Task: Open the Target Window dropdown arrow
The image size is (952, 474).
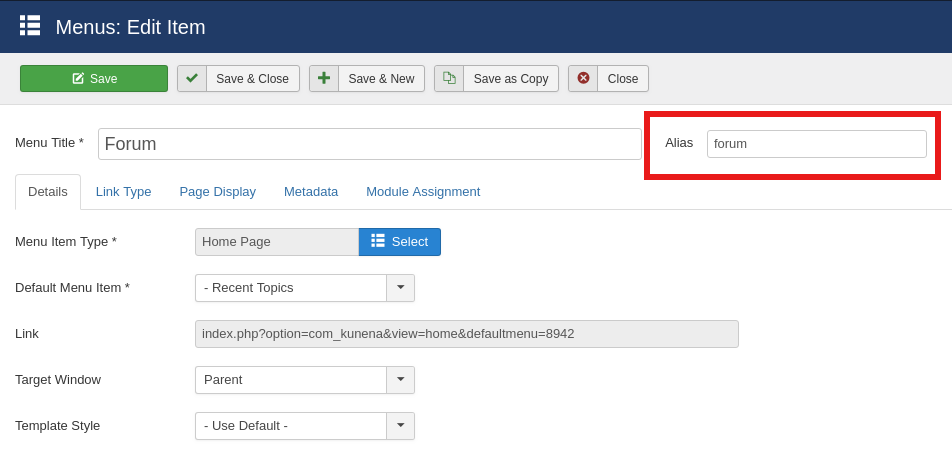Action: pos(400,380)
